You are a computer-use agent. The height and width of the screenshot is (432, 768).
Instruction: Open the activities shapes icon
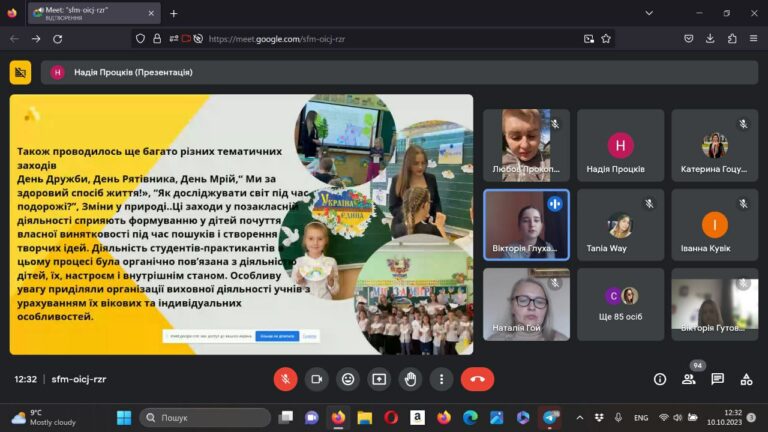click(746, 379)
